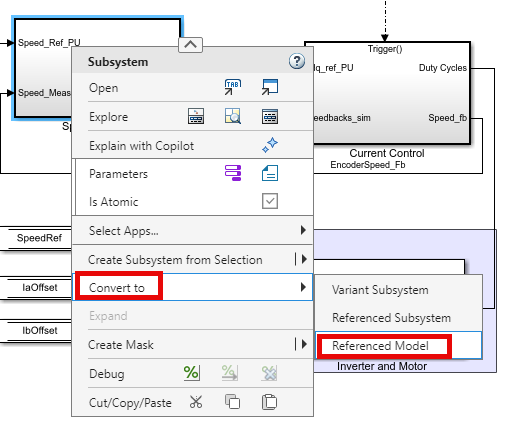This screenshot has width=506, height=431.
Task: Click the Speed_fb port label
Action: coord(447,118)
